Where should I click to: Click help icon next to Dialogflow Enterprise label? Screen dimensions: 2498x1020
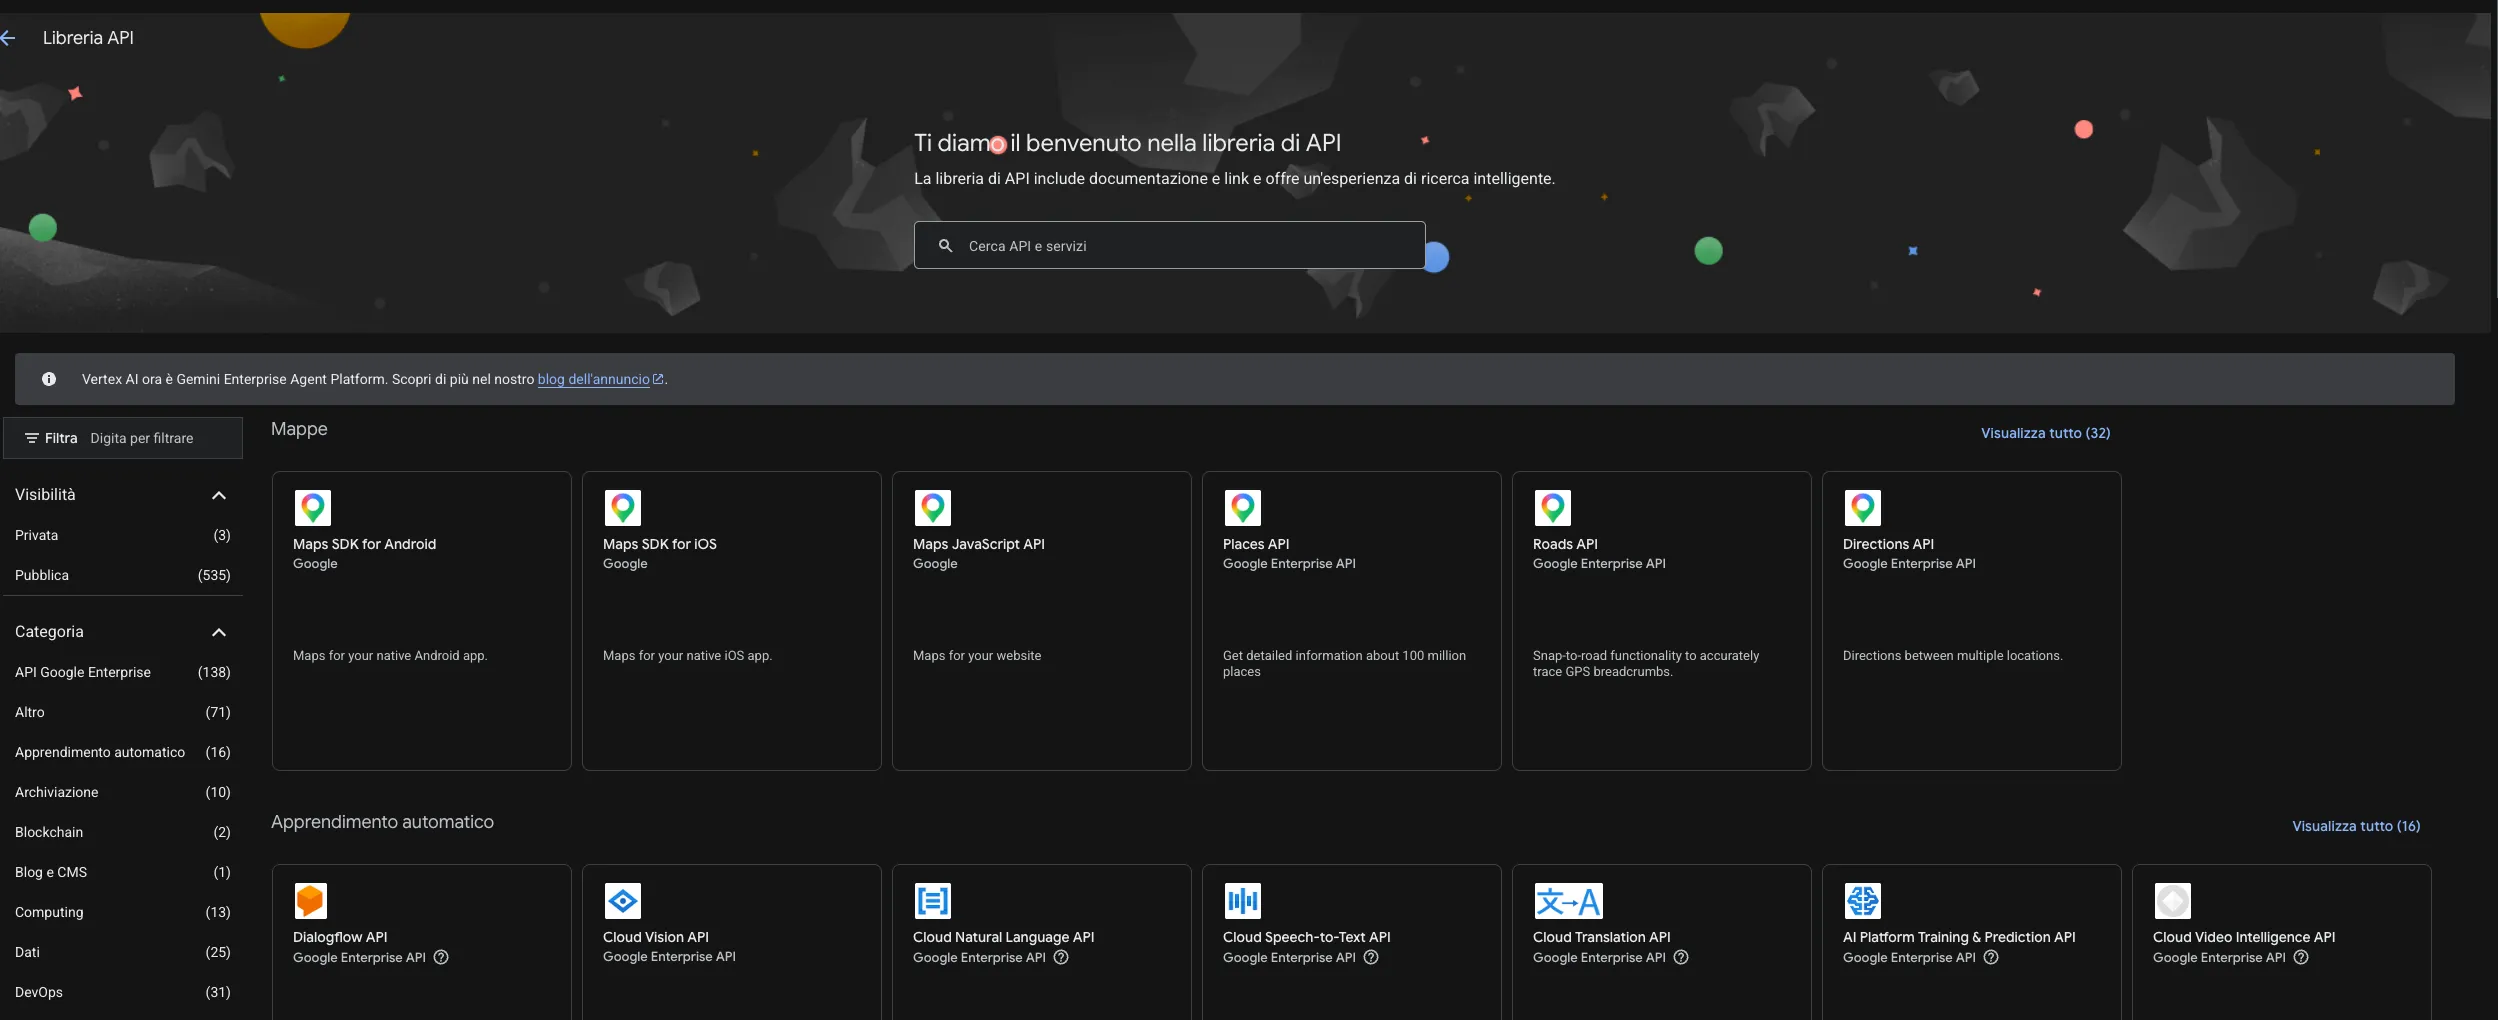click(441, 957)
